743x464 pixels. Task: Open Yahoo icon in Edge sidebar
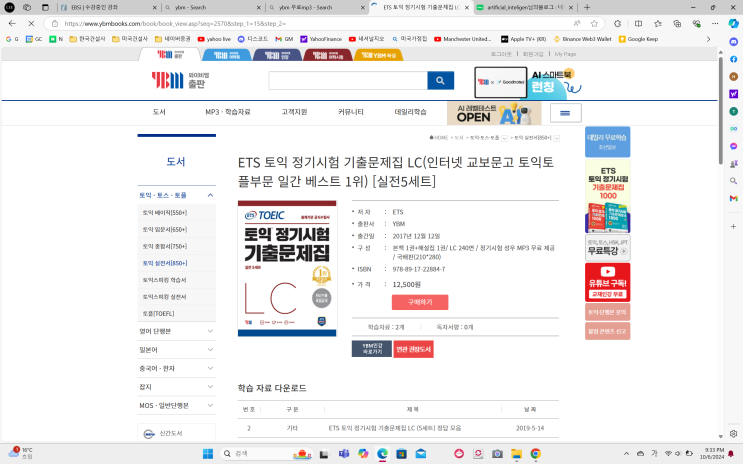pyautogui.click(x=734, y=94)
